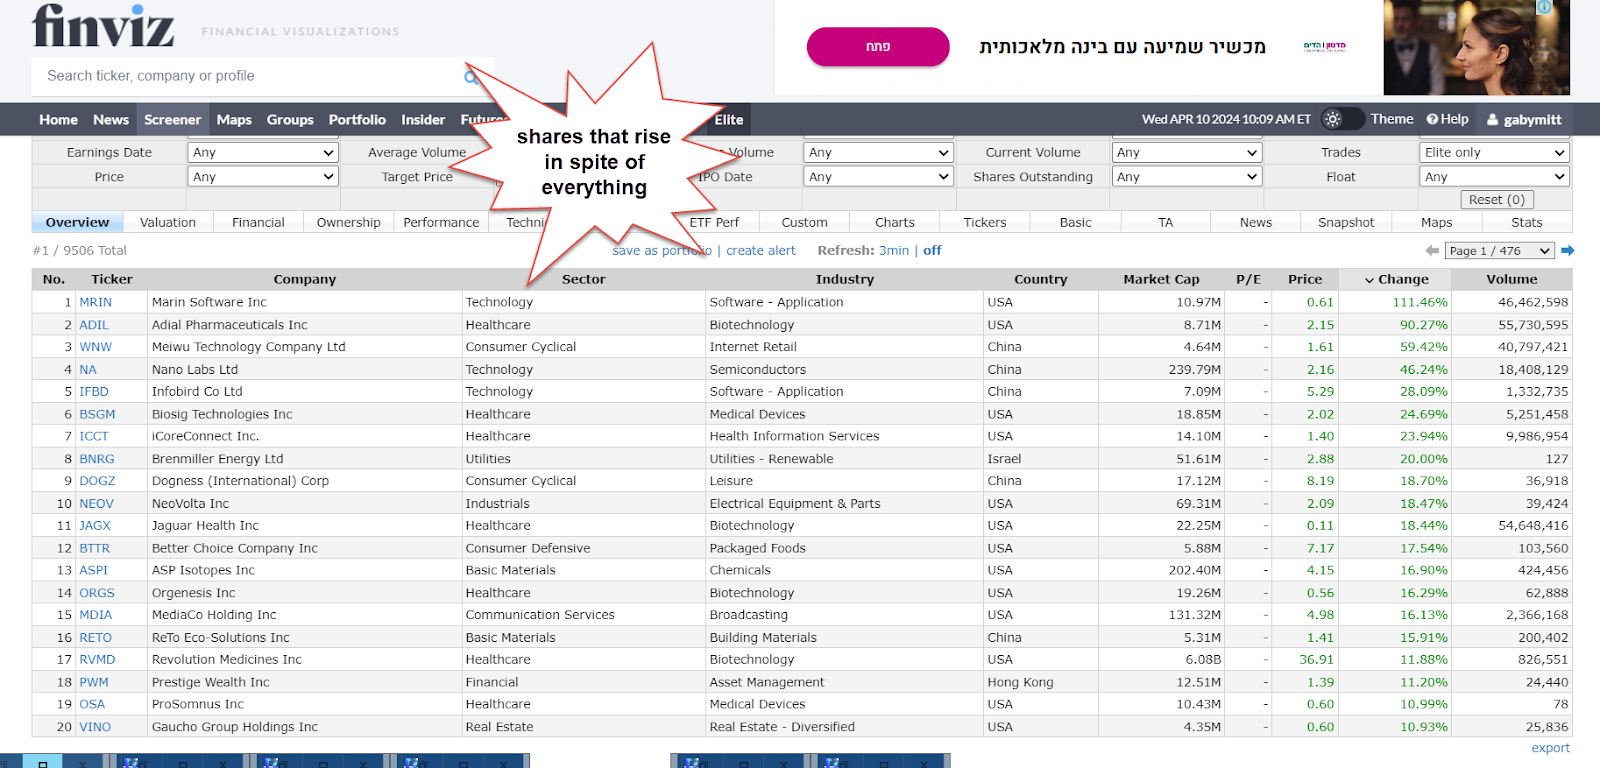The height and width of the screenshot is (768, 1600).
Task: Open the 'Page 1 / 476' selector
Action: click(1500, 251)
